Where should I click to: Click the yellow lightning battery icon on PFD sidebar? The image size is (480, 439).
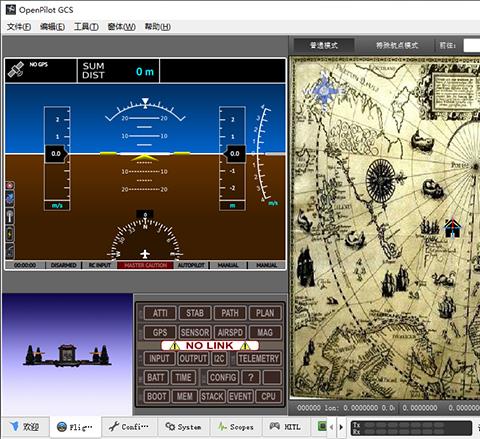point(10,233)
